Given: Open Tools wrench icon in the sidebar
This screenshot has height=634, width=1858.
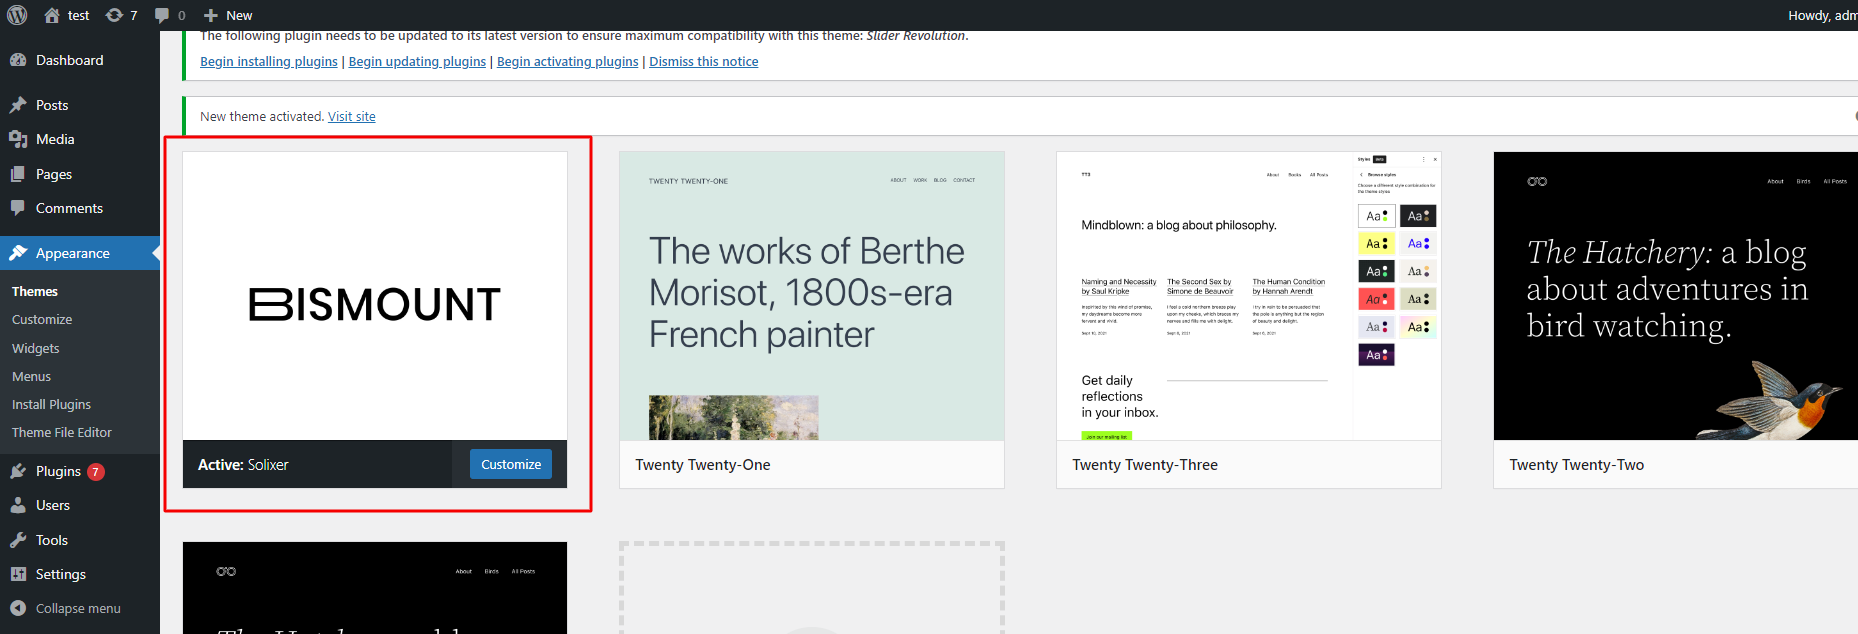Looking at the screenshot, I should pos(18,540).
